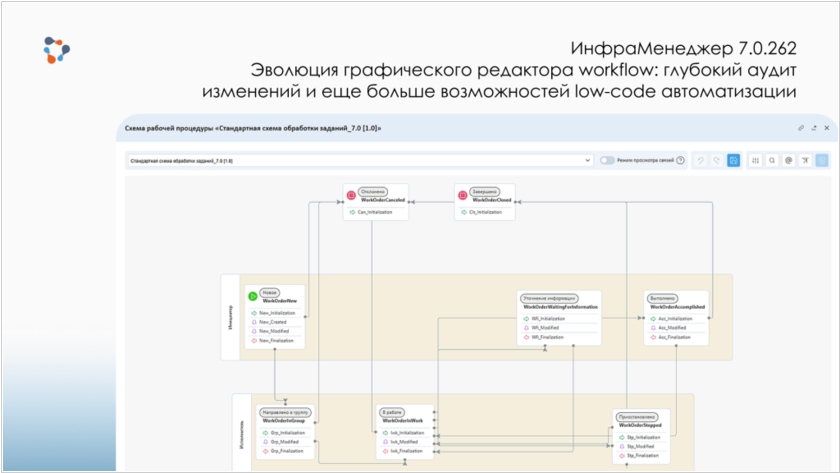Click the Acc_Finalization row

[x=677, y=337]
